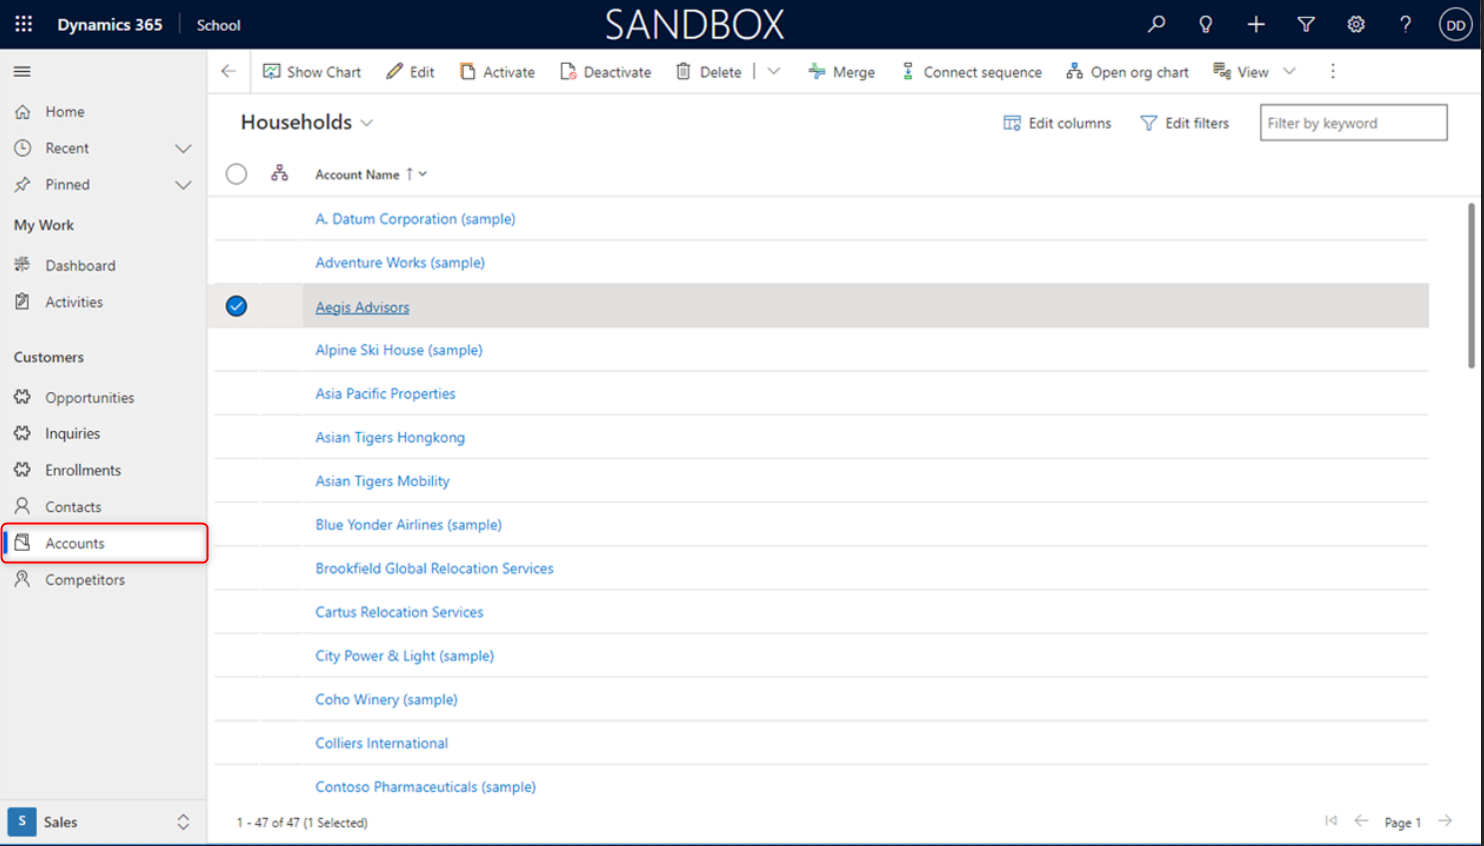
Task: Click the search magnifier icon in header
Action: pyautogui.click(x=1156, y=24)
